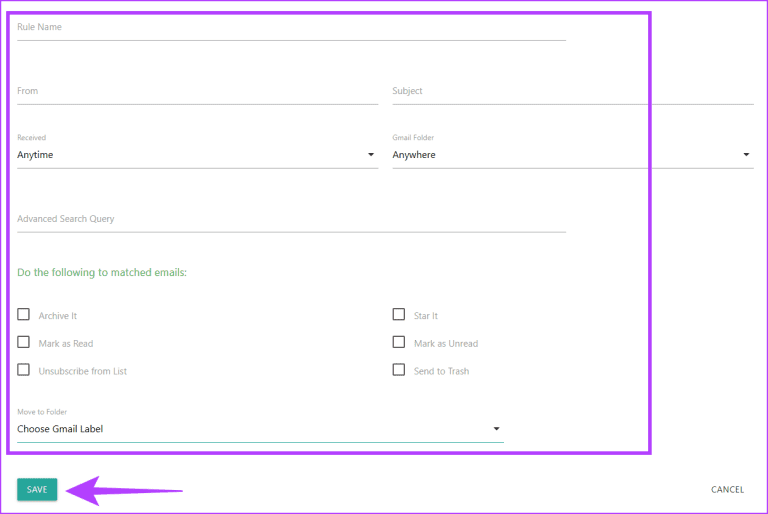Click the Gmail Folder dropdown arrow icon
The height and width of the screenshot is (514, 768).
click(746, 155)
